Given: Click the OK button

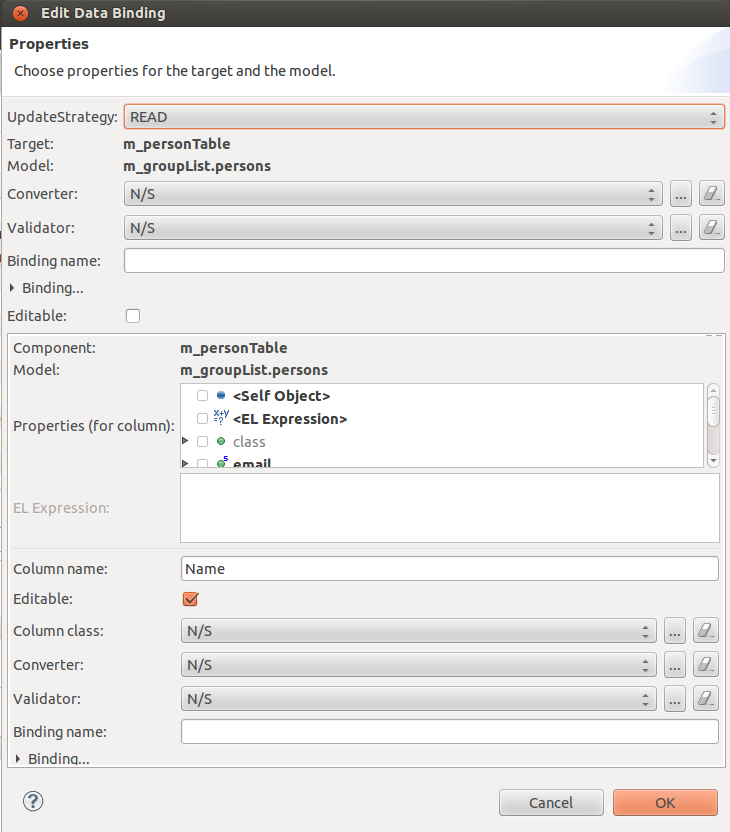Looking at the screenshot, I should click(665, 802).
